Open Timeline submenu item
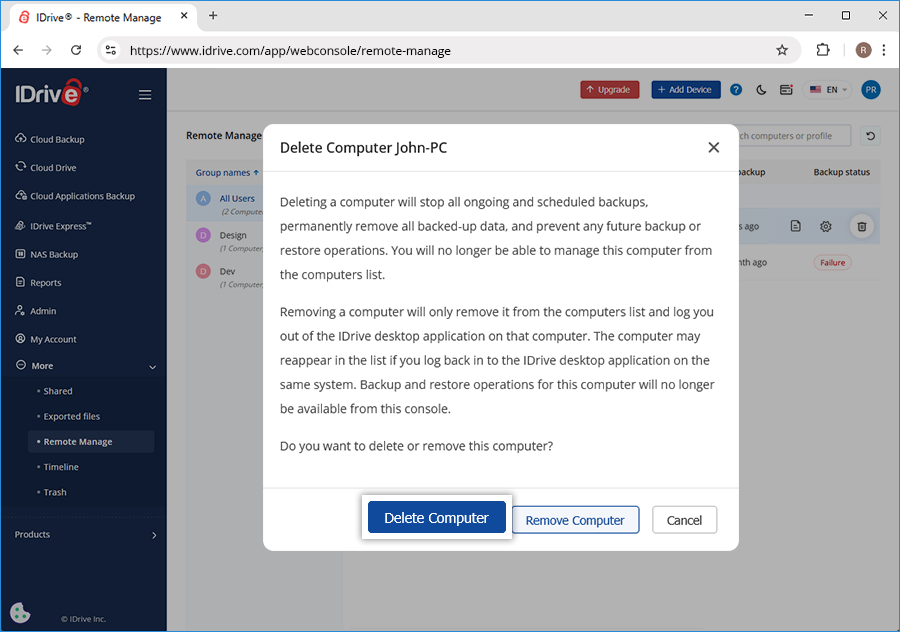The width and height of the screenshot is (900, 632). (x=61, y=467)
